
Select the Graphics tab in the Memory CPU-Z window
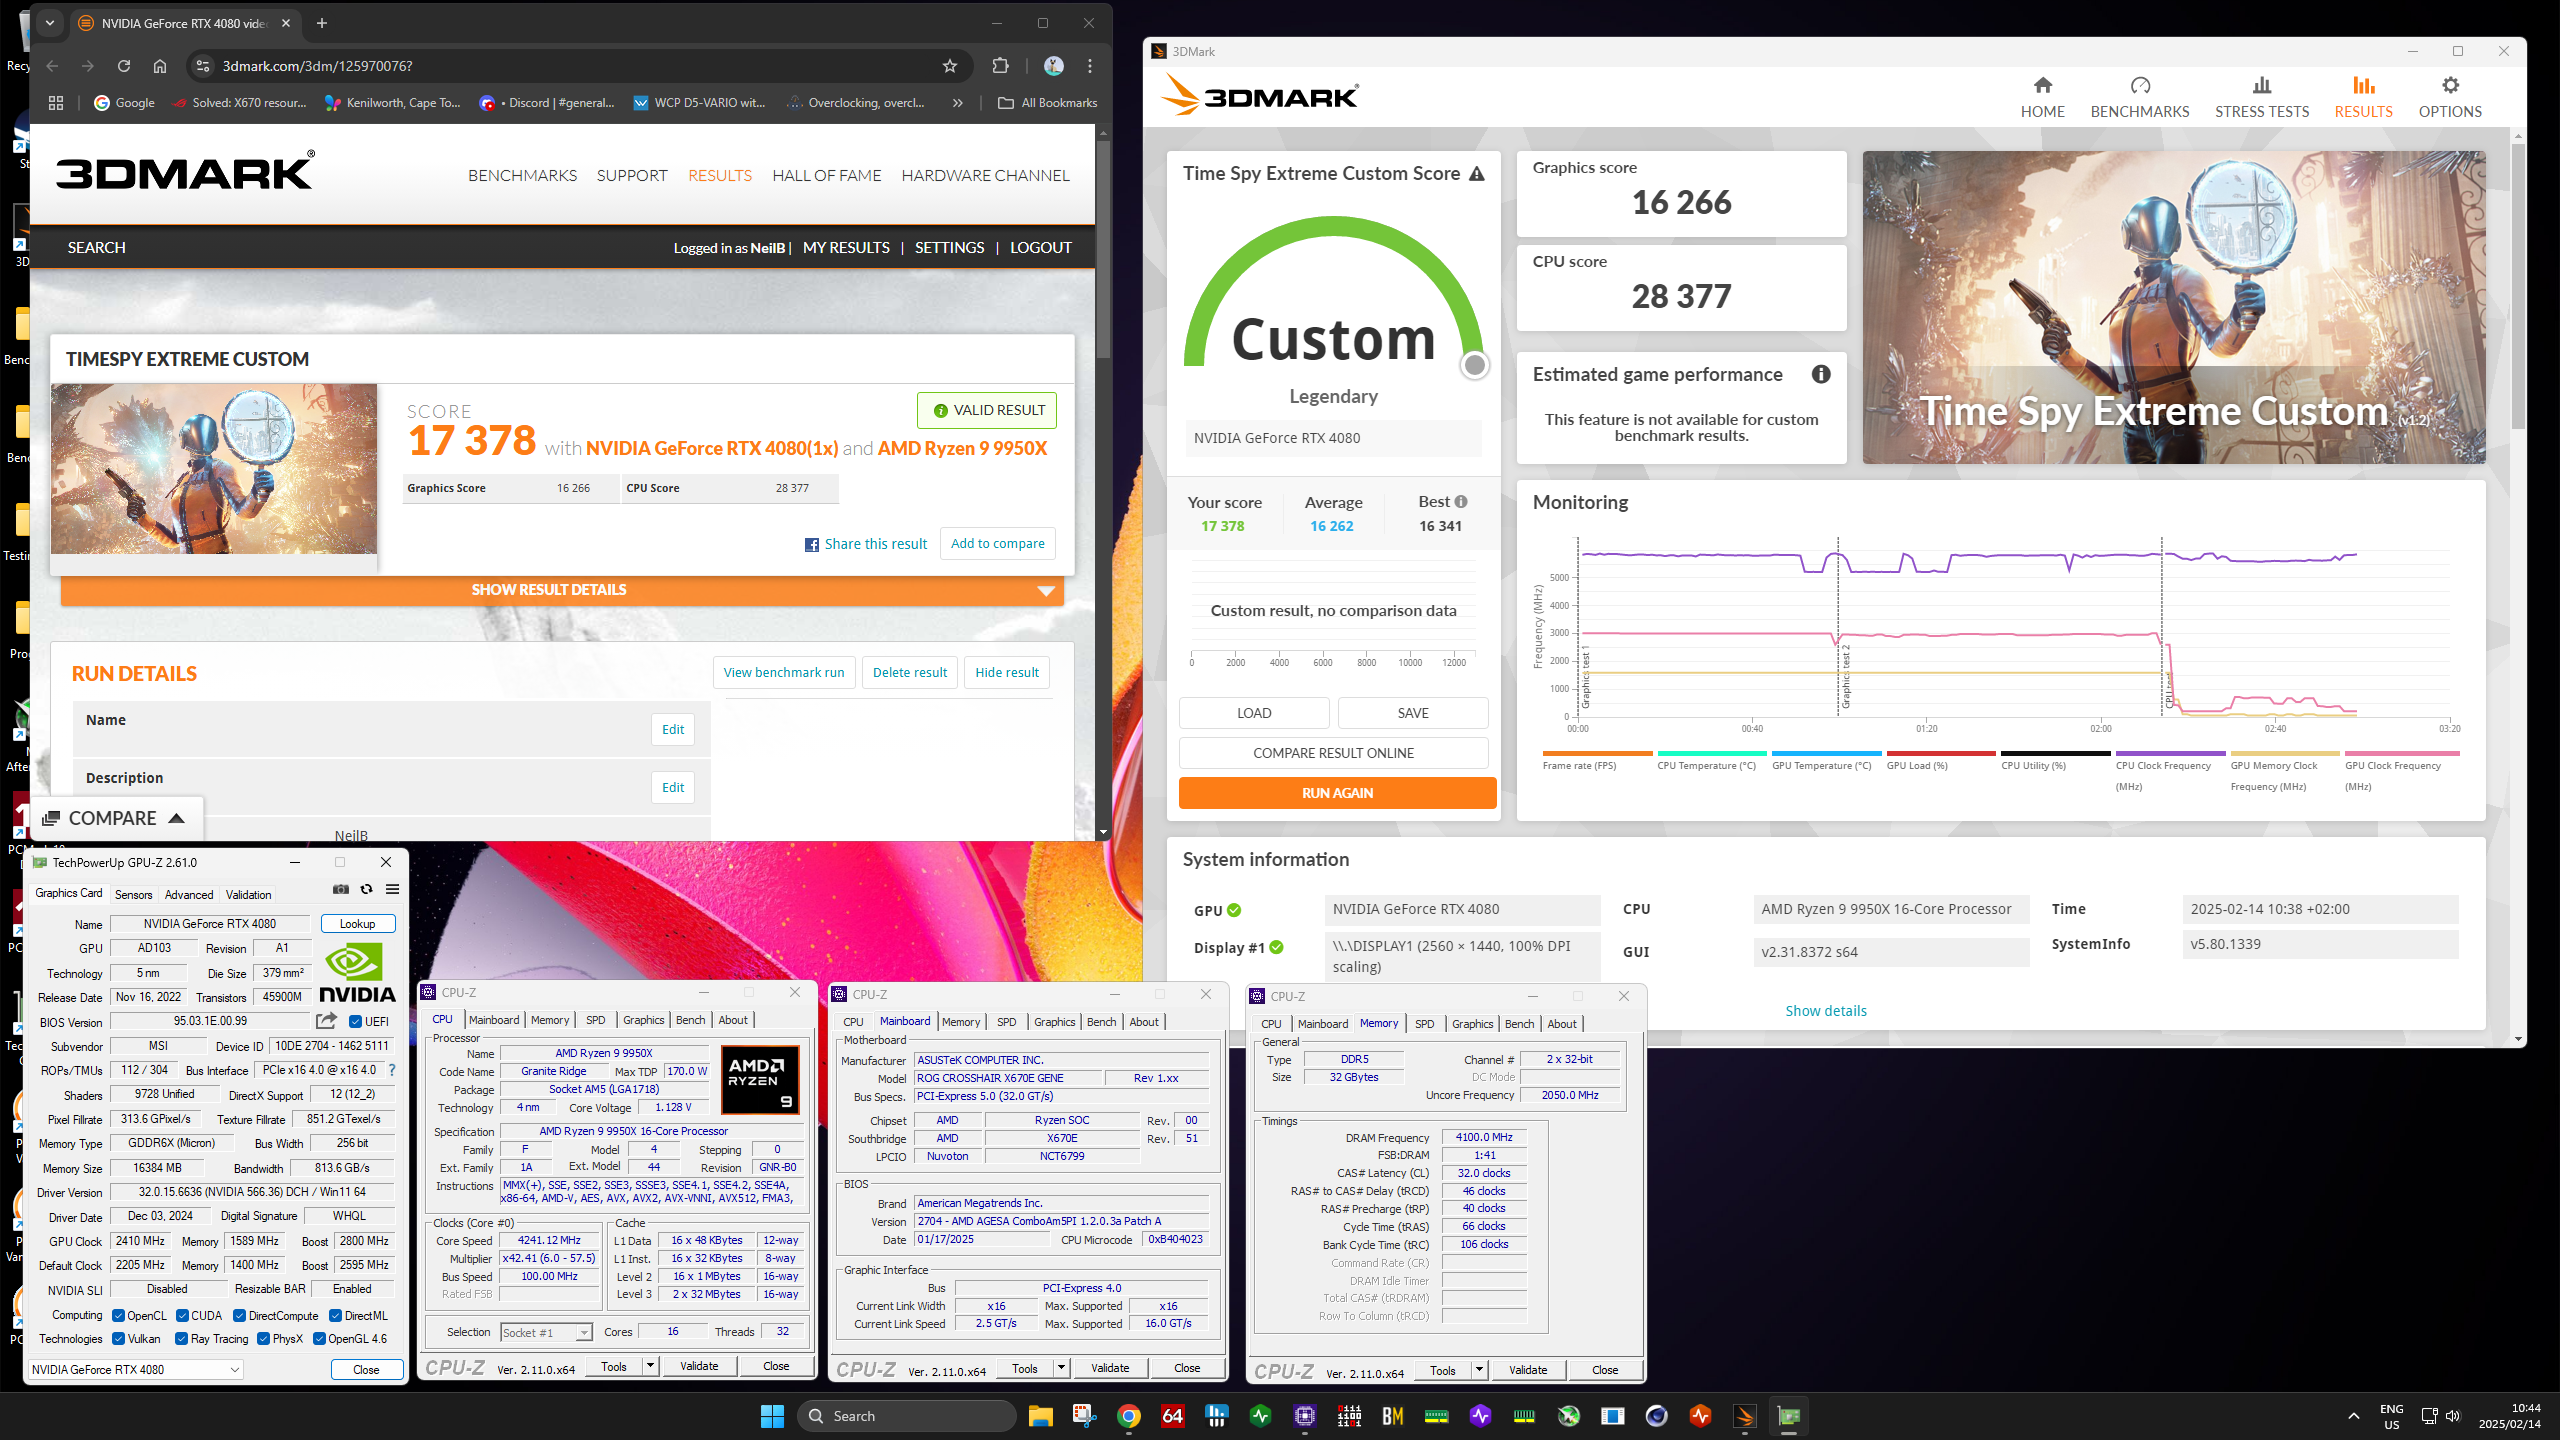click(x=1472, y=1024)
